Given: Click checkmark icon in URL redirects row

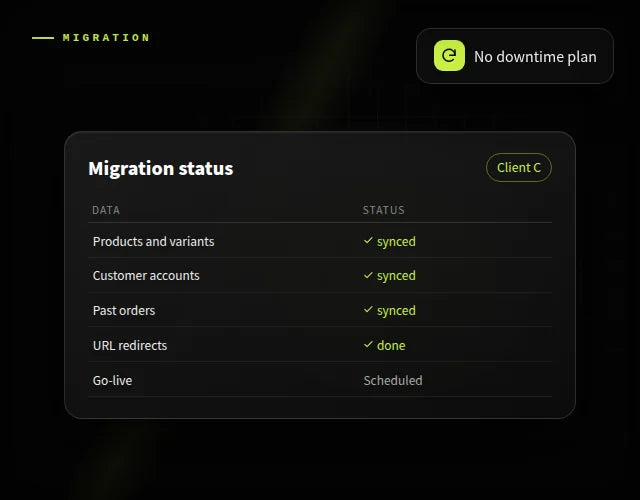Looking at the screenshot, I should tap(368, 344).
